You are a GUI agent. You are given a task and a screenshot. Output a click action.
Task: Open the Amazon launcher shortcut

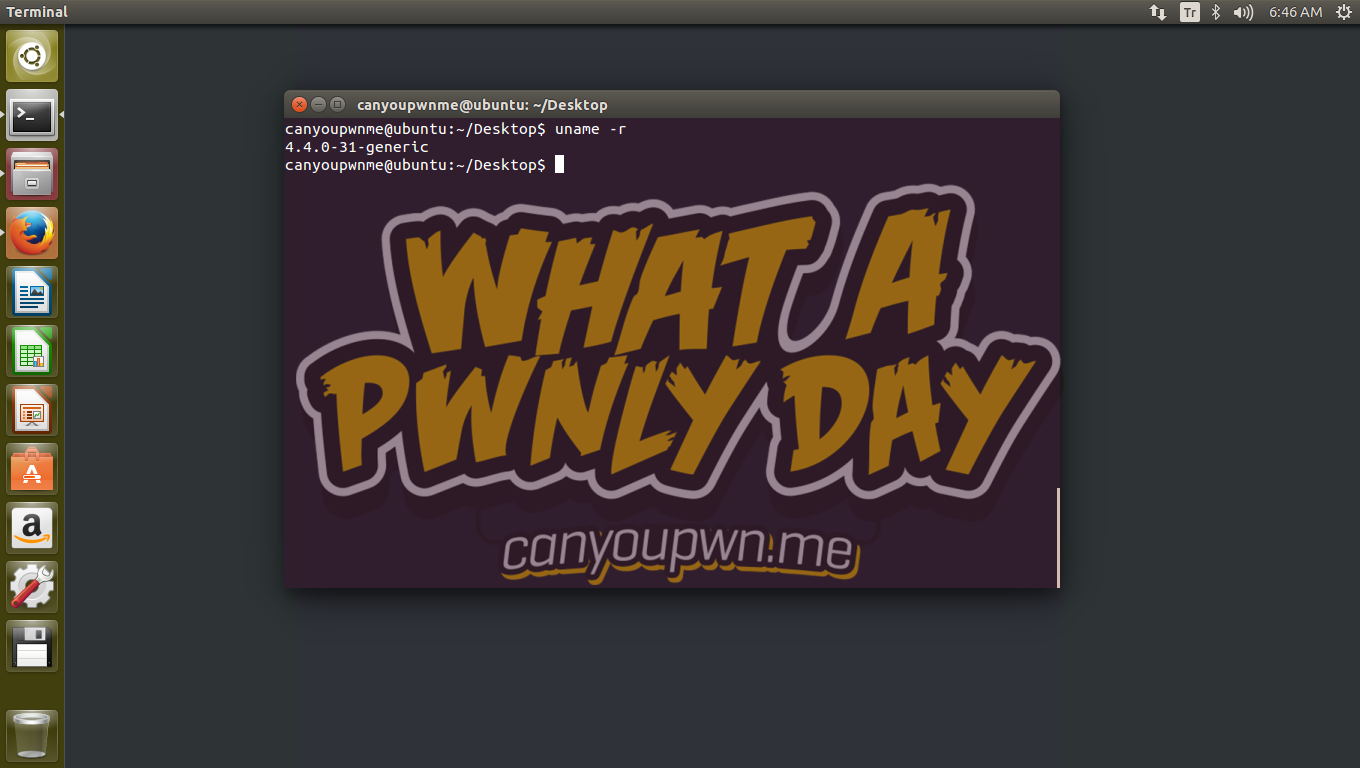[x=32, y=528]
